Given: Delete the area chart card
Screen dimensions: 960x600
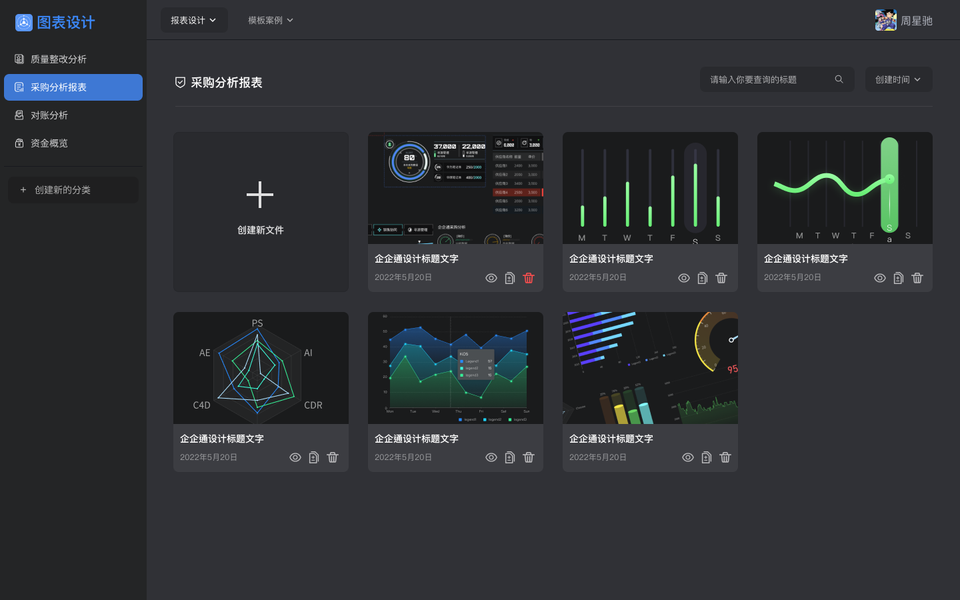Looking at the screenshot, I should [528, 457].
